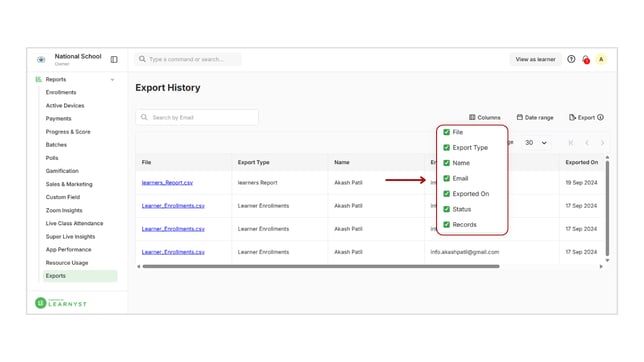
Task: Go to first page arrow icon
Action: point(570,143)
